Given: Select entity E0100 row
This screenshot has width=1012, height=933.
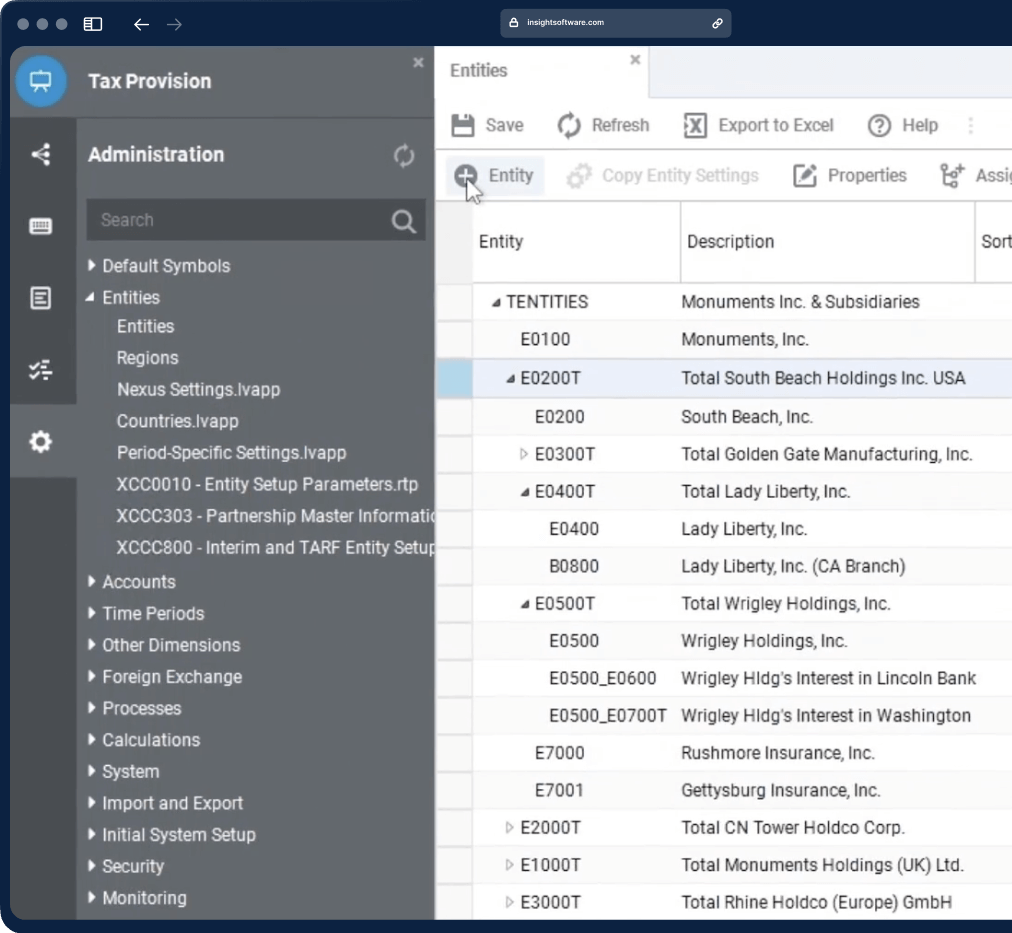Looking at the screenshot, I should [x=724, y=339].
